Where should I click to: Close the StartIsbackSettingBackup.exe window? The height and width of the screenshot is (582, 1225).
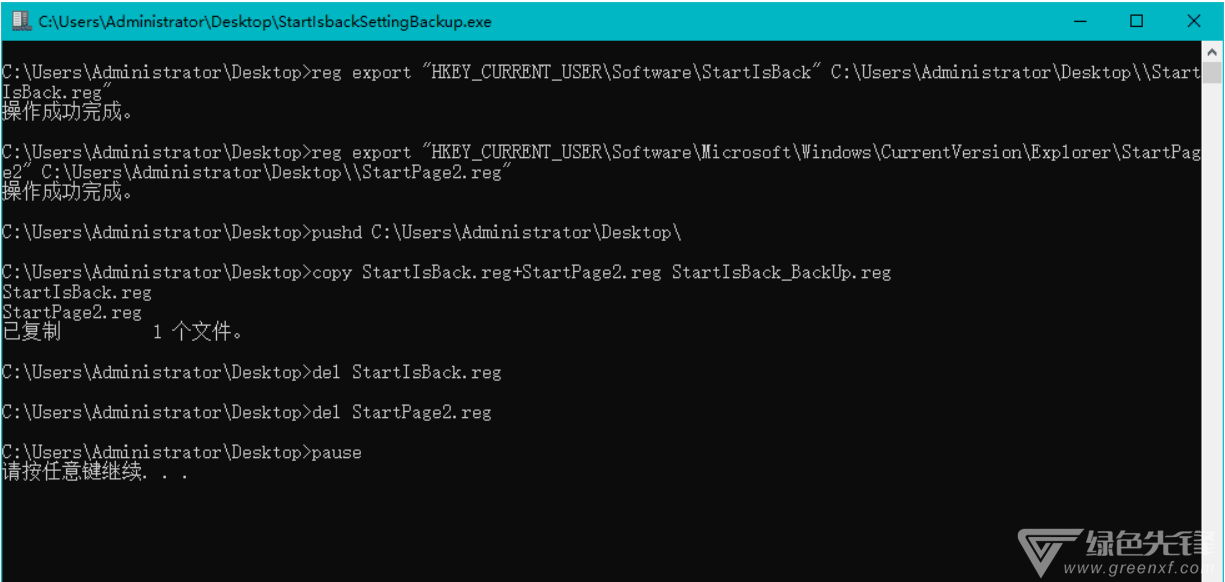(1193, 20)
